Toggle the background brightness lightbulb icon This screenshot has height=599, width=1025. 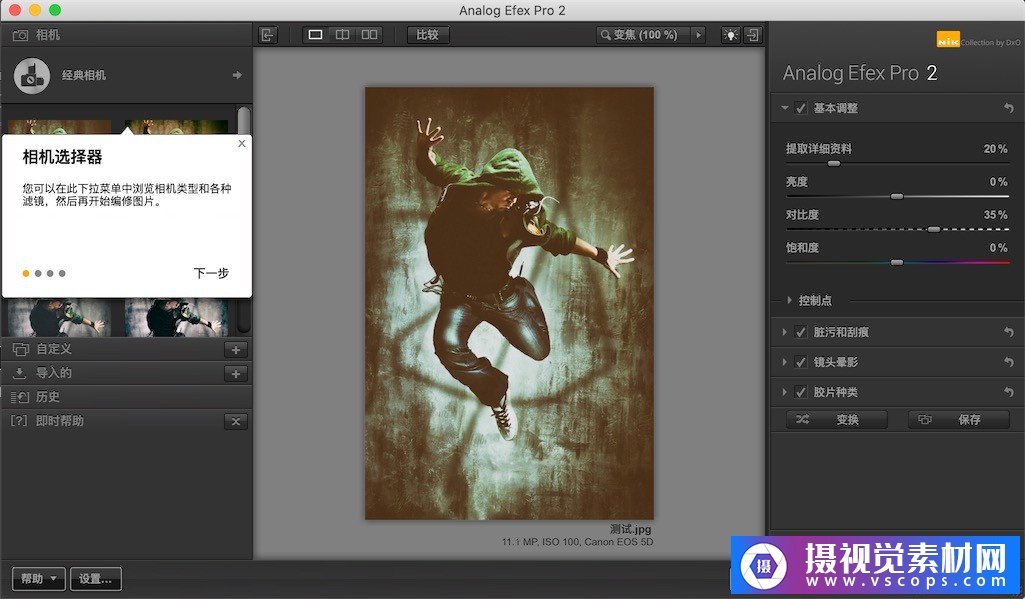point(730,35)
